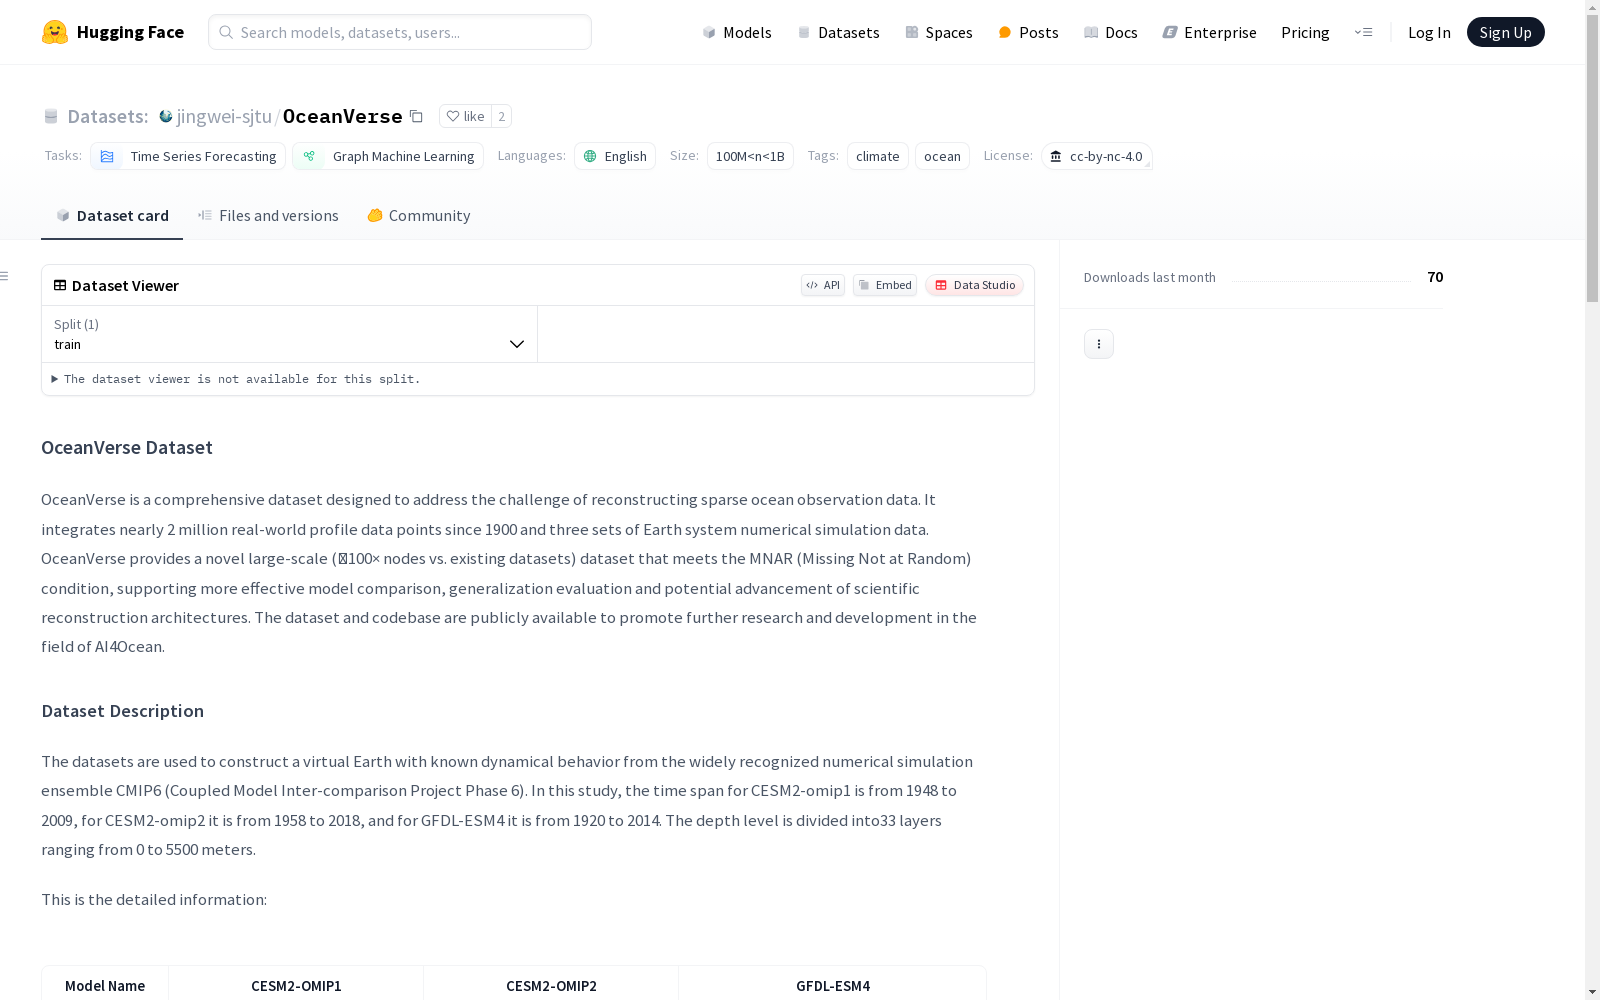The image size is (1600, 1000).
Task: Like the OceanVerse dataset
Action: pos(465,116)
